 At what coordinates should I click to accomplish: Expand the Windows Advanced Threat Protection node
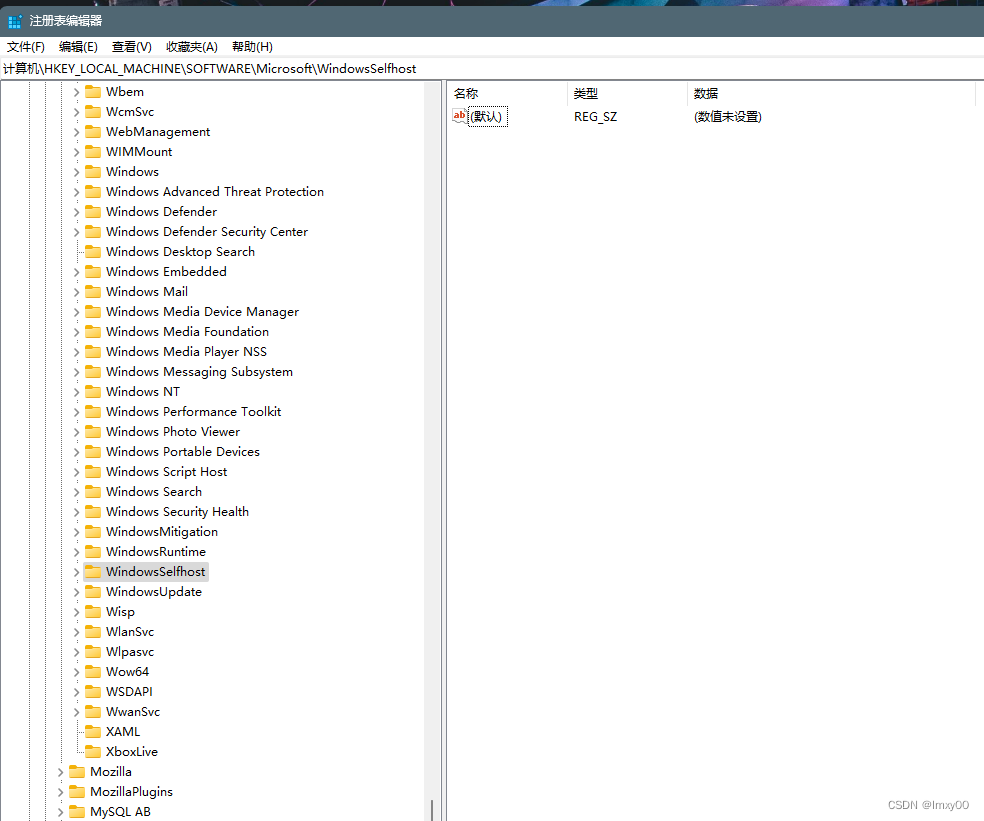click(76, 192)
